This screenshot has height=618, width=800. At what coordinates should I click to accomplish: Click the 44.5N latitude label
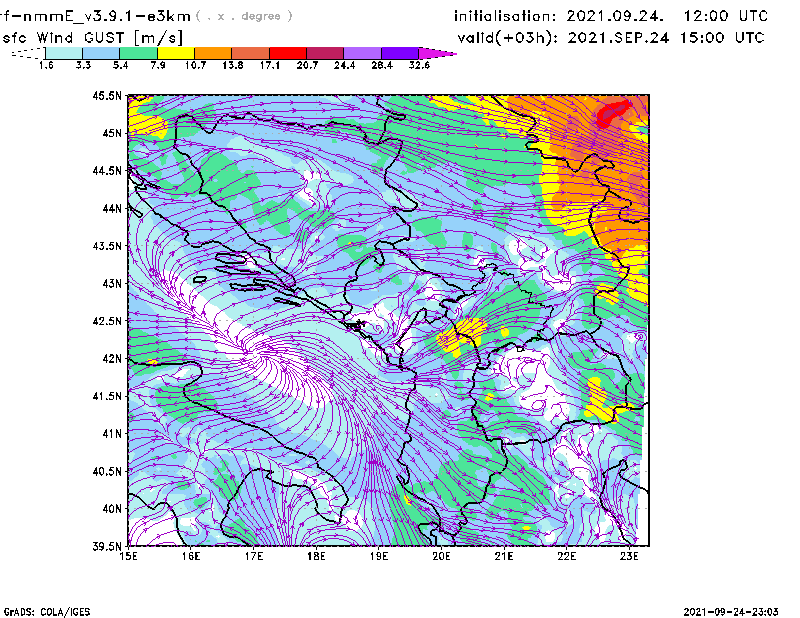(x=107, y=170)
